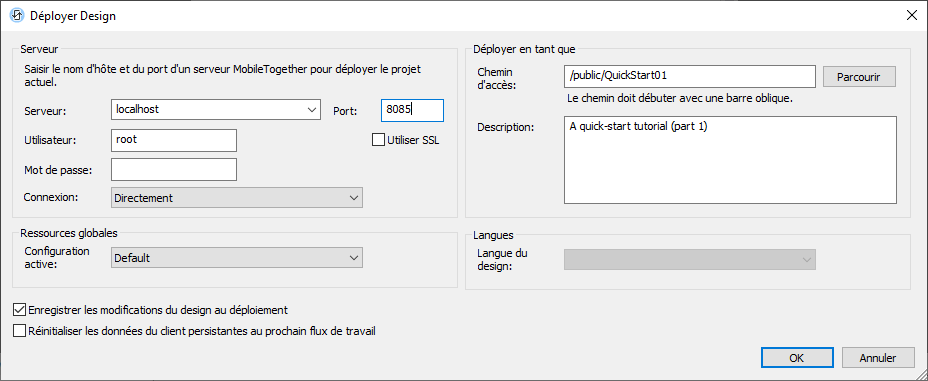Expand the Serveur combo box arrow
This screenshot has width=928, height=381.
(311, 109)
